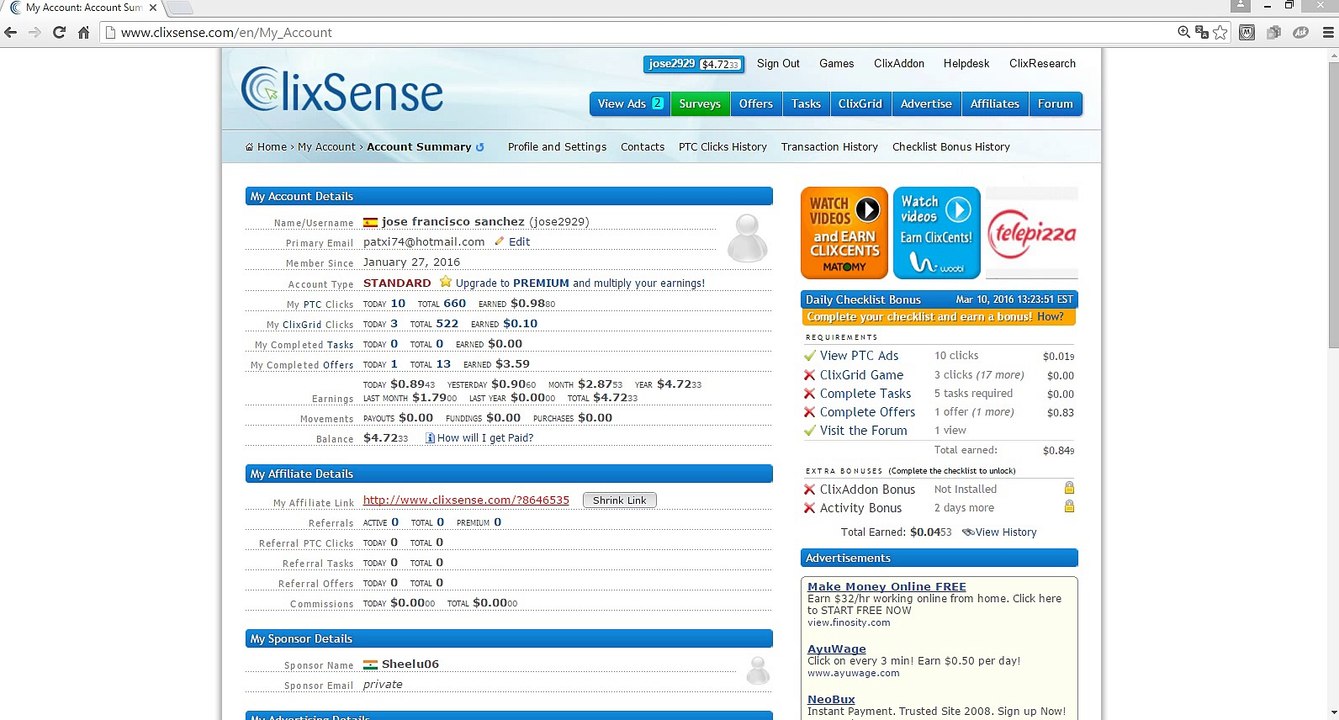Bookmark this page with the star icon

tap(1220, 32)
